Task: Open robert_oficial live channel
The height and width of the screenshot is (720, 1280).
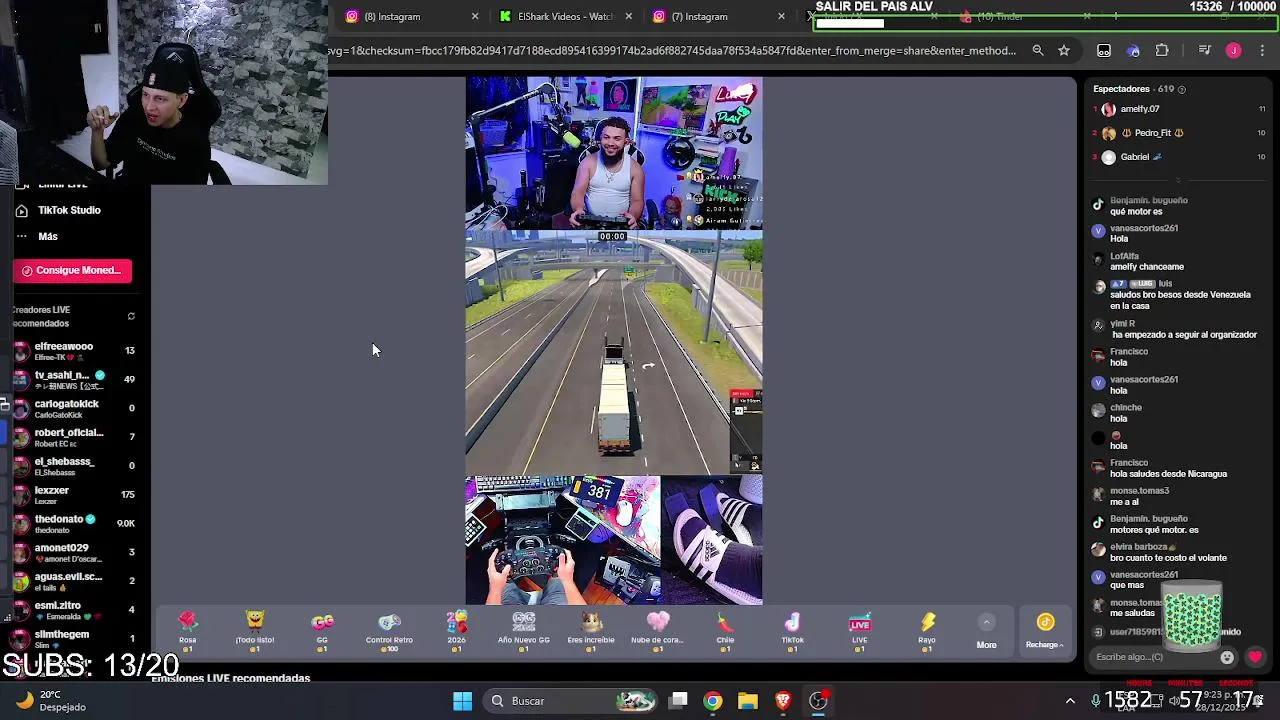Action: click(75, 437)
